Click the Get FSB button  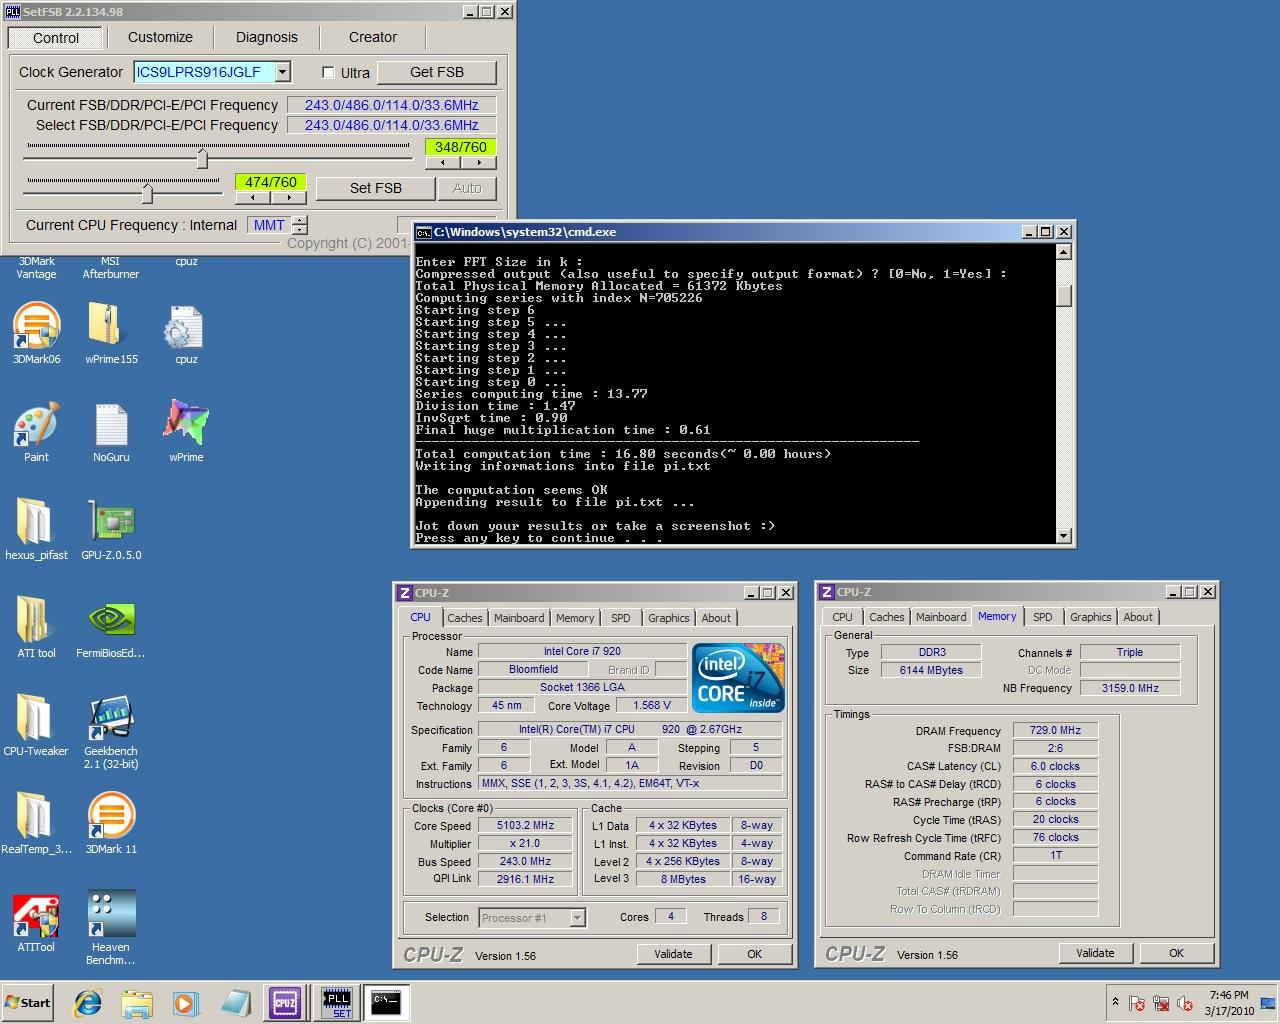click(x=437, y=72)
